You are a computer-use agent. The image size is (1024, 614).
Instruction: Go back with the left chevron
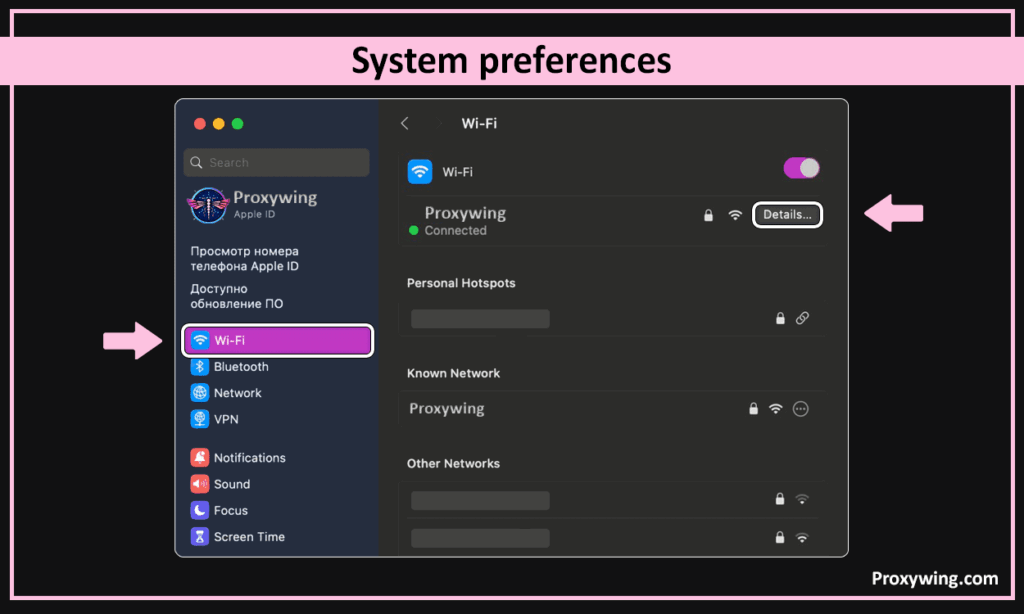coord(405,123)
